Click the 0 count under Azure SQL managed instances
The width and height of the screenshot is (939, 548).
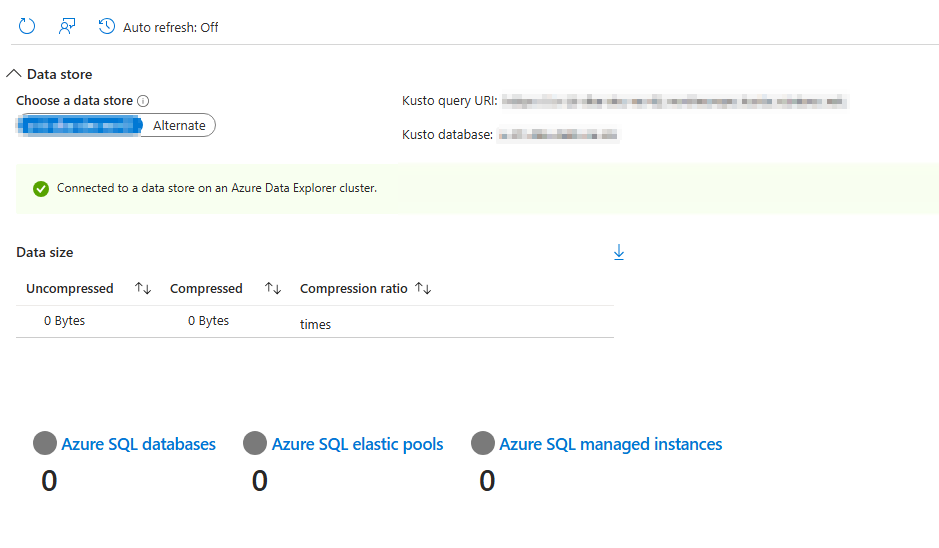point(487,480)
